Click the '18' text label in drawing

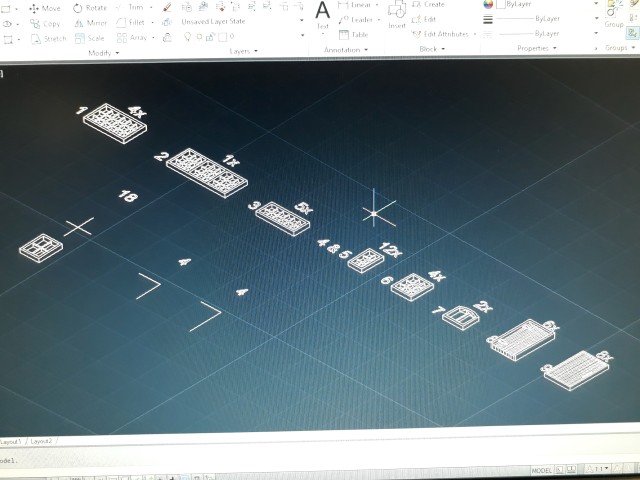coord(128,196)
